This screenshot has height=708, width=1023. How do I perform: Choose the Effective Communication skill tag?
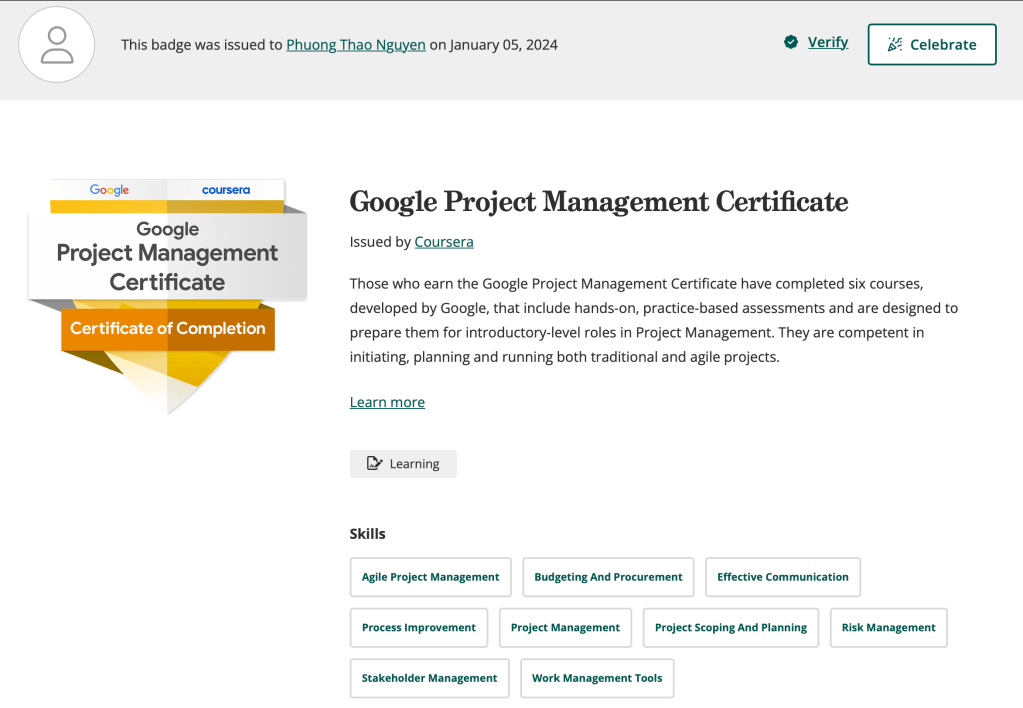click(x=782, y=577)
